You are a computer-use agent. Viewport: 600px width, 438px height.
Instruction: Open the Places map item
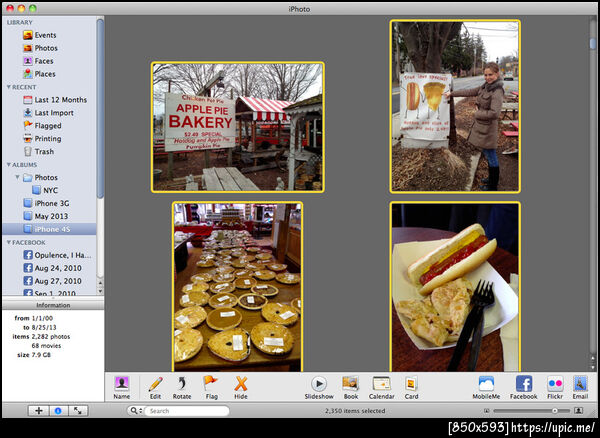(x=39, y=74)
